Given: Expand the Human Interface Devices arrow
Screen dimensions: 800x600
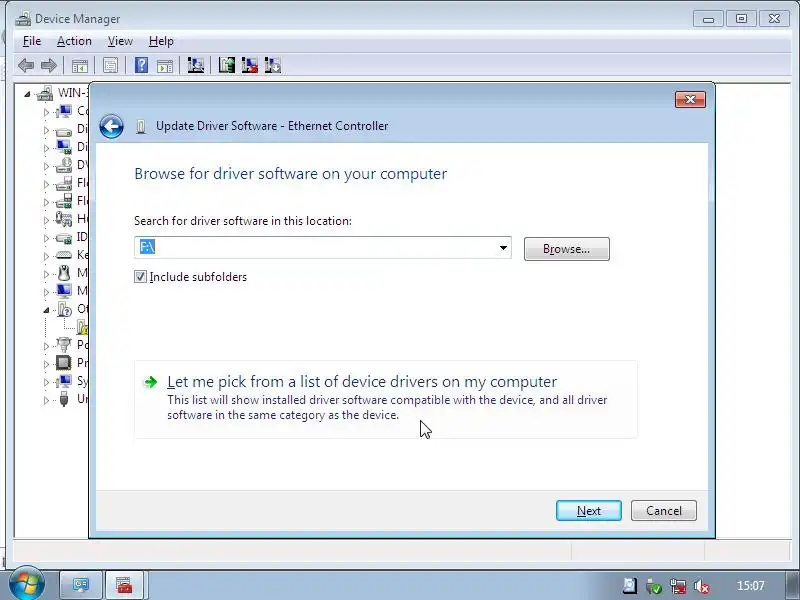Looking at the screenshot, I should click(46, 220).
